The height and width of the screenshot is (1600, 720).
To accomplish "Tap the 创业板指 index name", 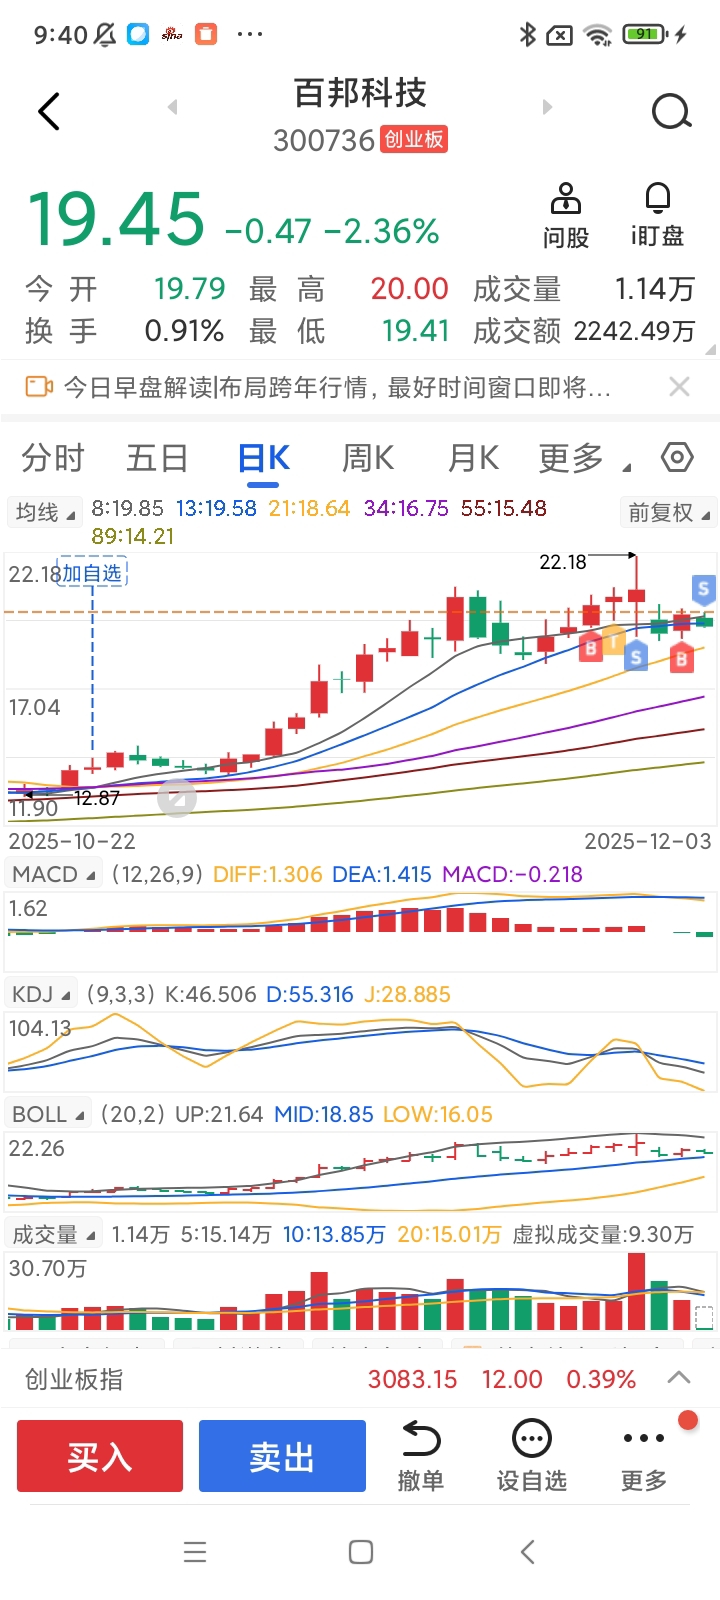I will [x=74, y=1379].
